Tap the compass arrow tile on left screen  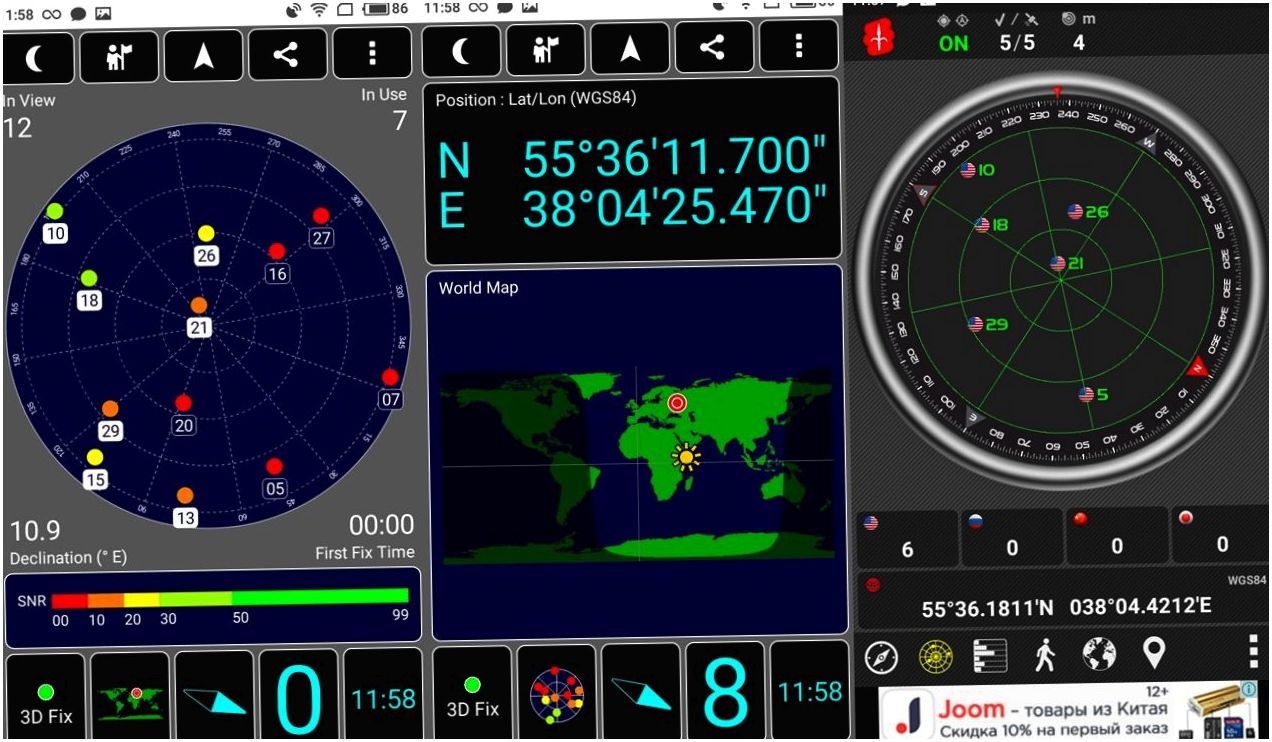pyautogui.click(x=215, y=696)
